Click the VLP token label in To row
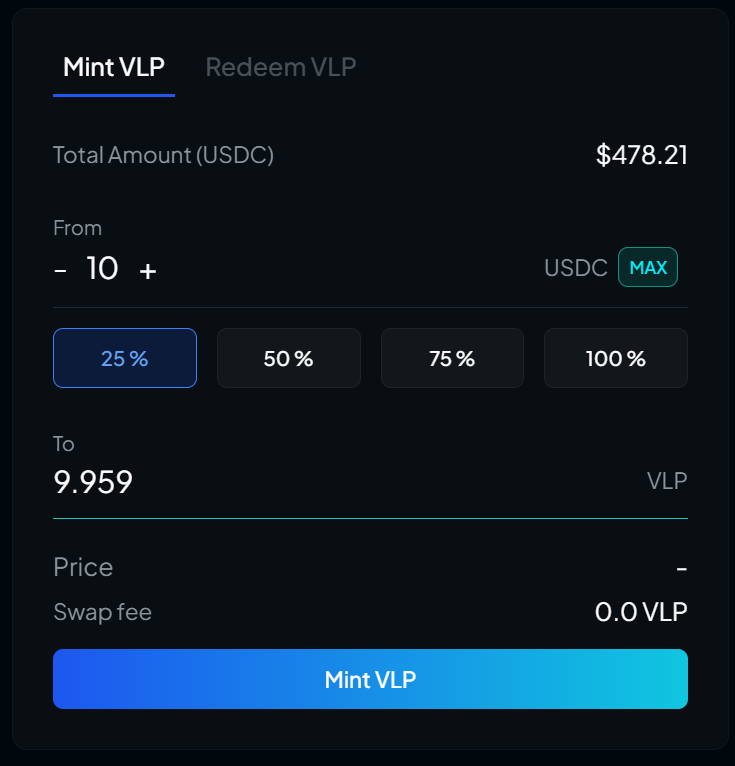Viewport: 735px width, 766px height. coord(667,481)
